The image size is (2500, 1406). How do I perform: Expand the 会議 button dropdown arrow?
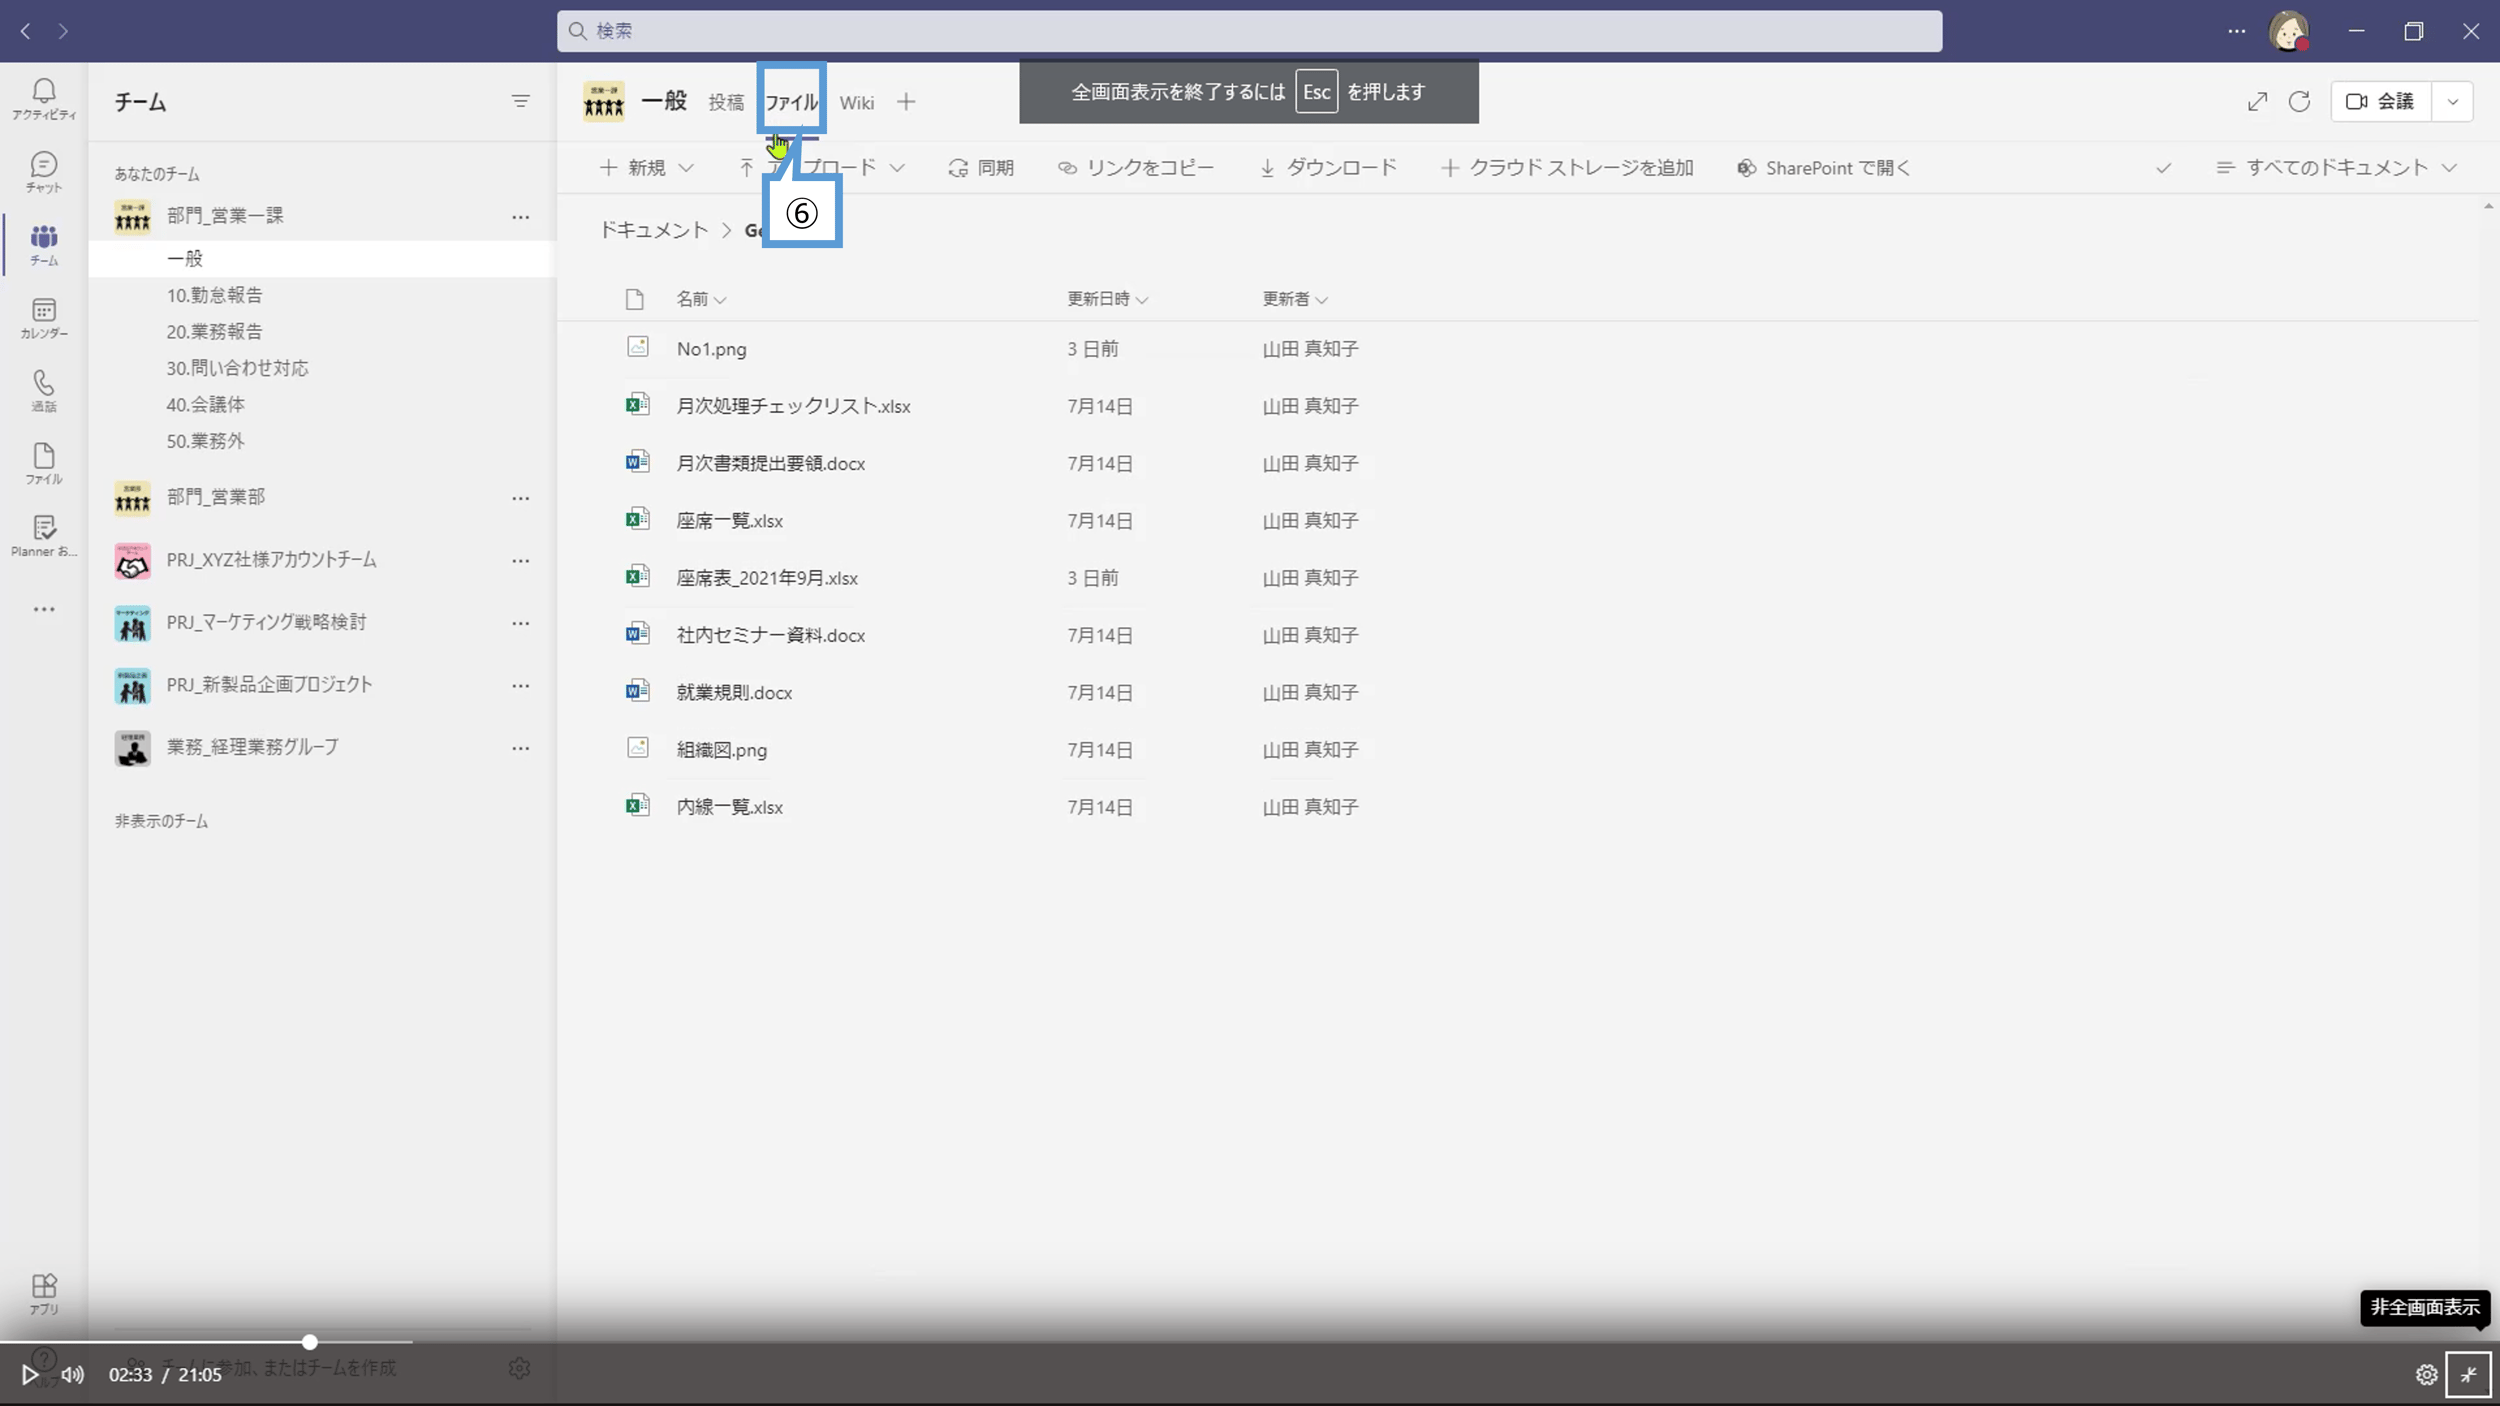click(x=2452, y=102)
